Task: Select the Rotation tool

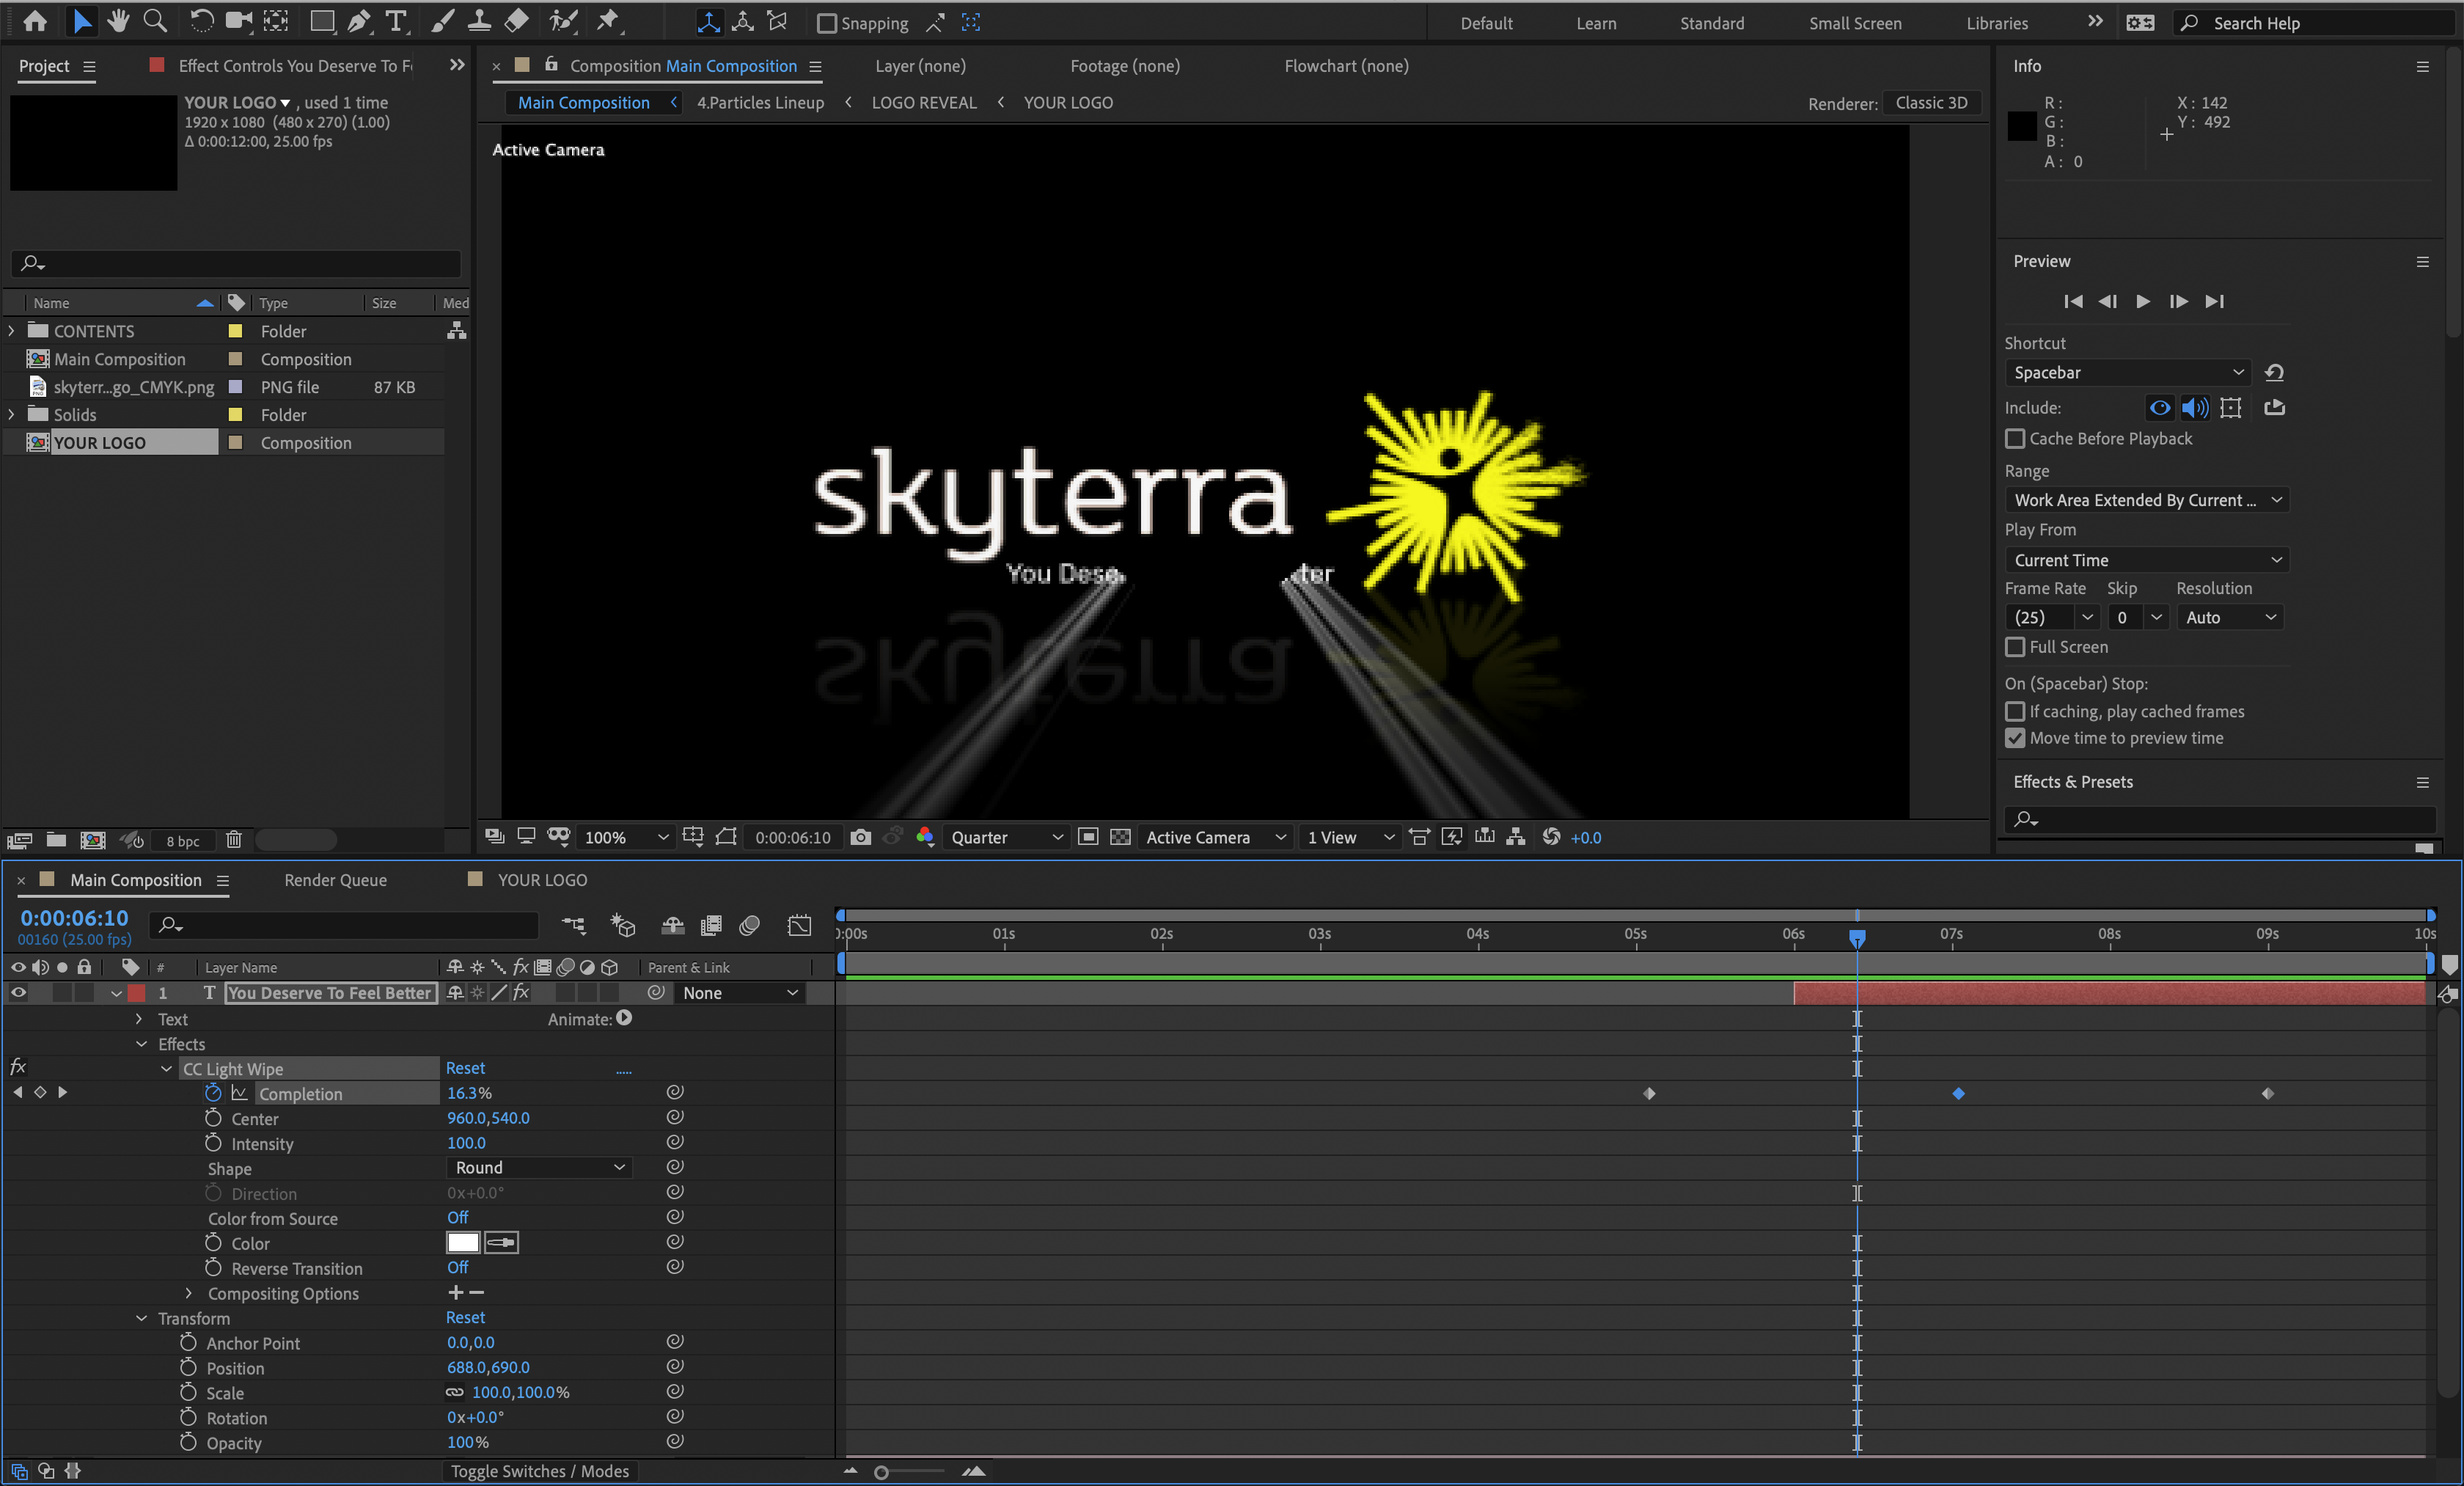Action: [201, 21]
